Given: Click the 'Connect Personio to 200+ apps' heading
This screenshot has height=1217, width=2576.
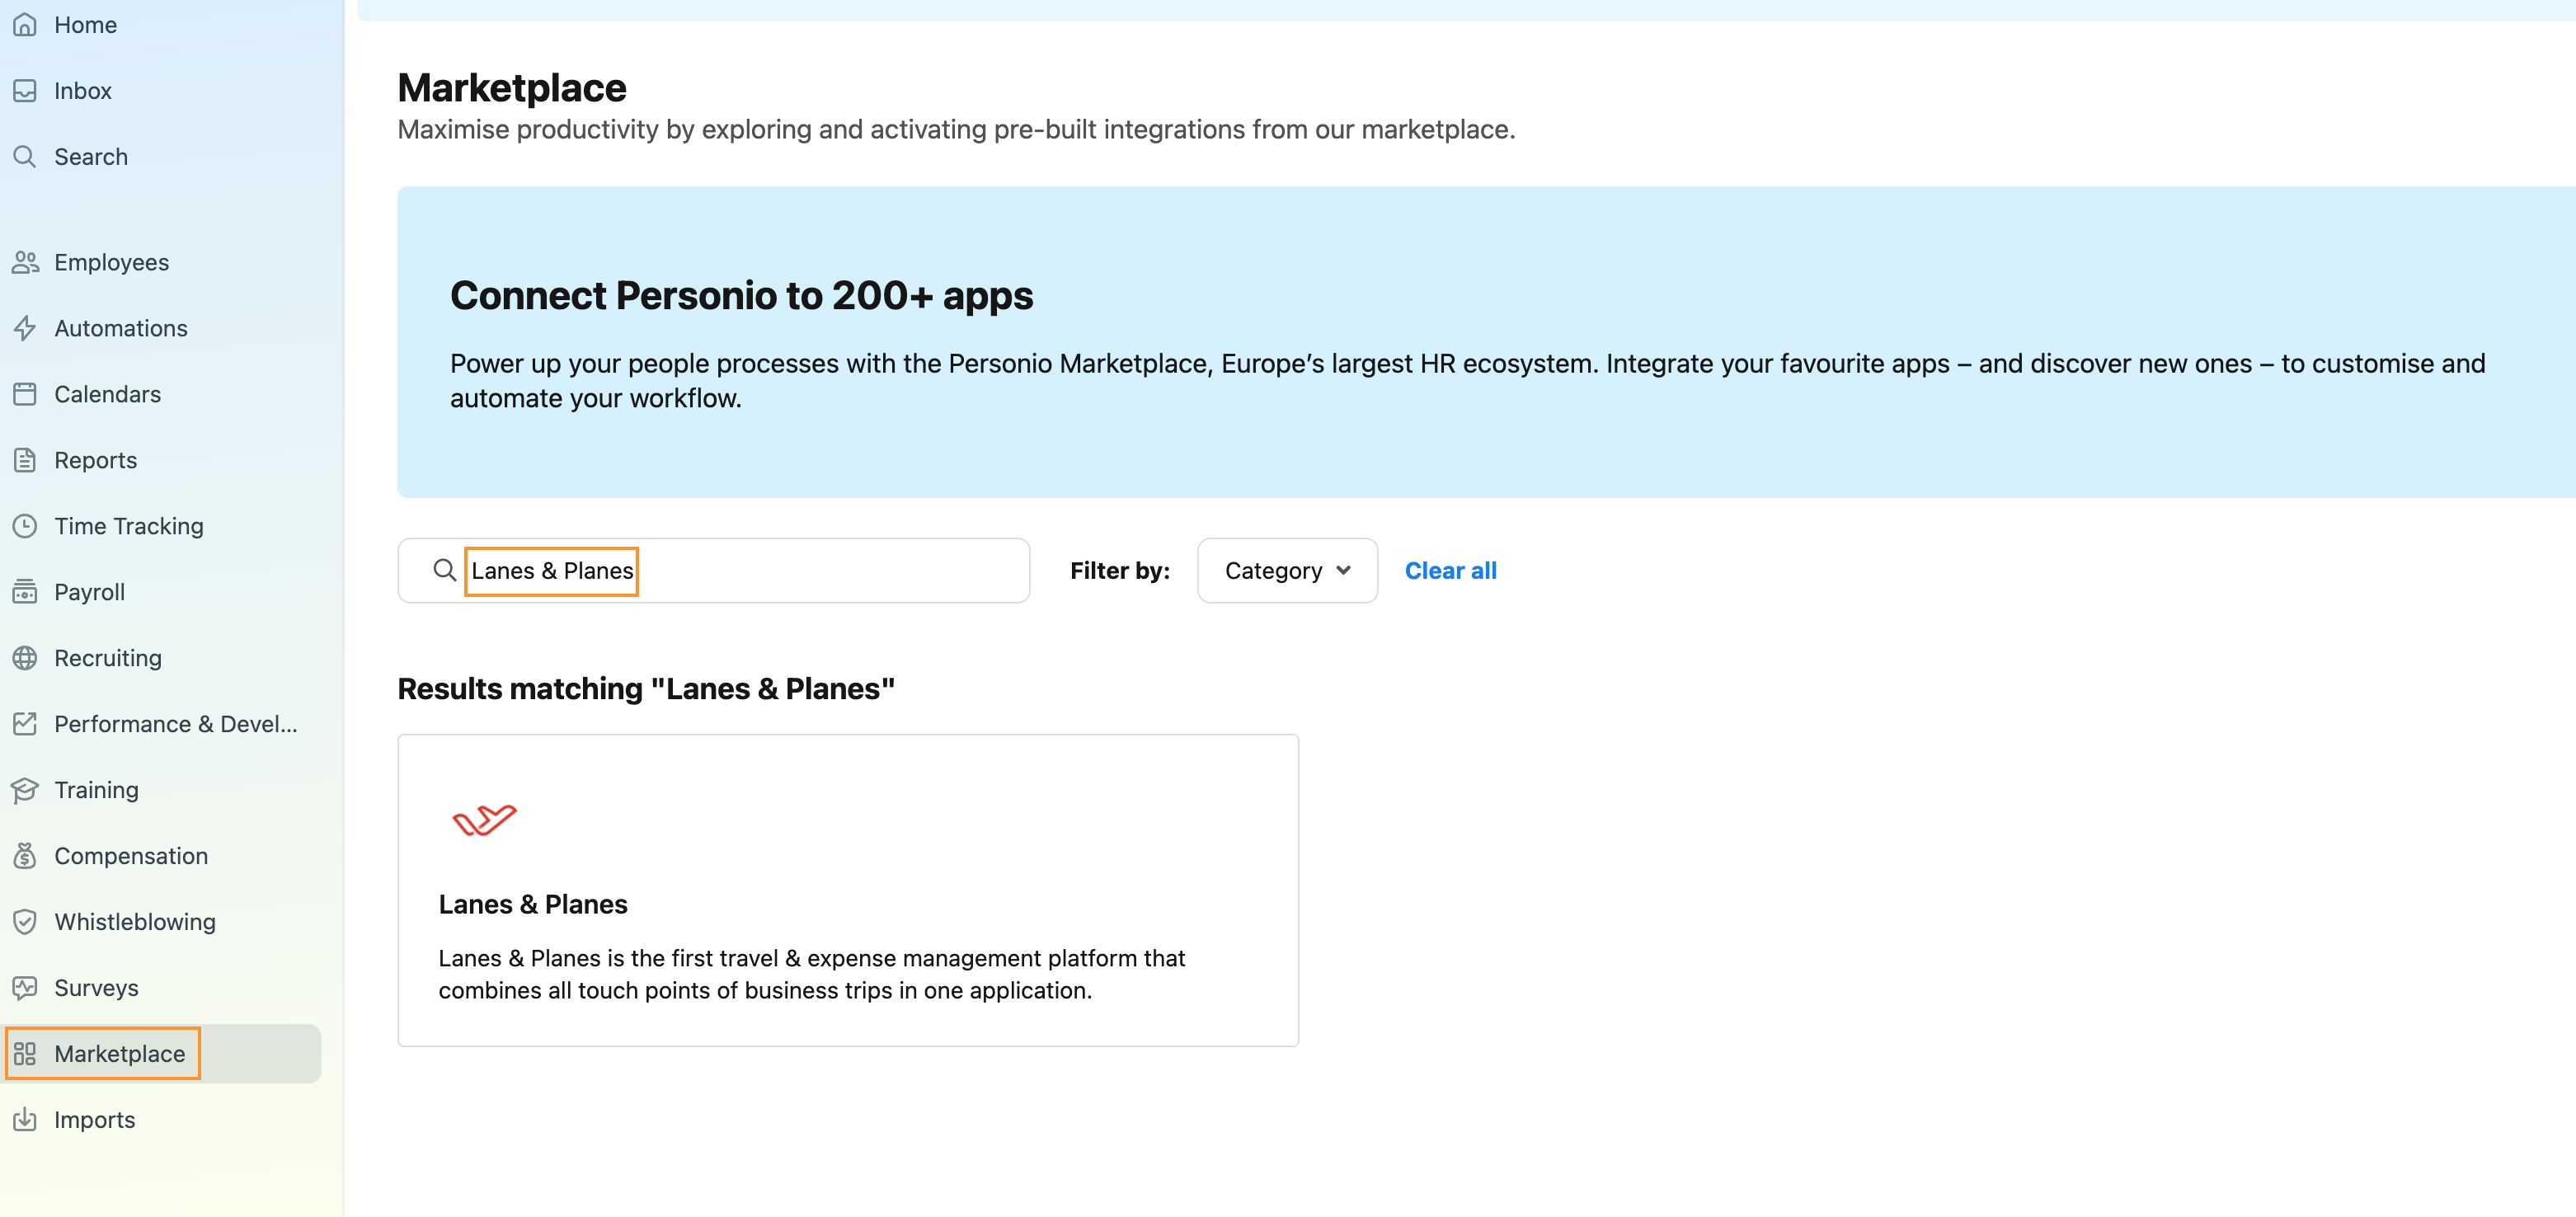Looking at the screenshot, I should pyautogui.click(x=741, y=296).
